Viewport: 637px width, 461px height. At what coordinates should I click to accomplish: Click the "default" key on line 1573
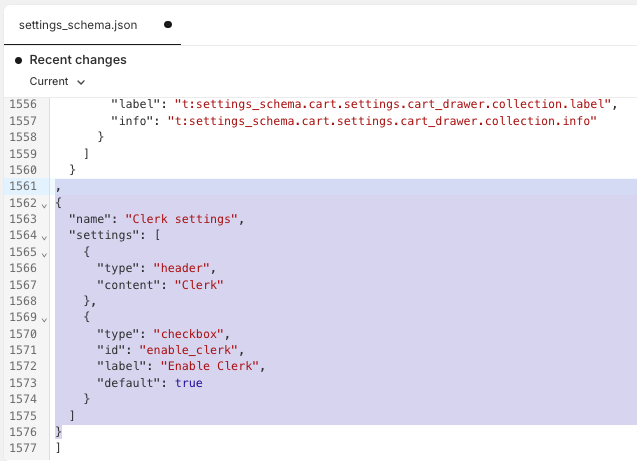tap(129, 383)
